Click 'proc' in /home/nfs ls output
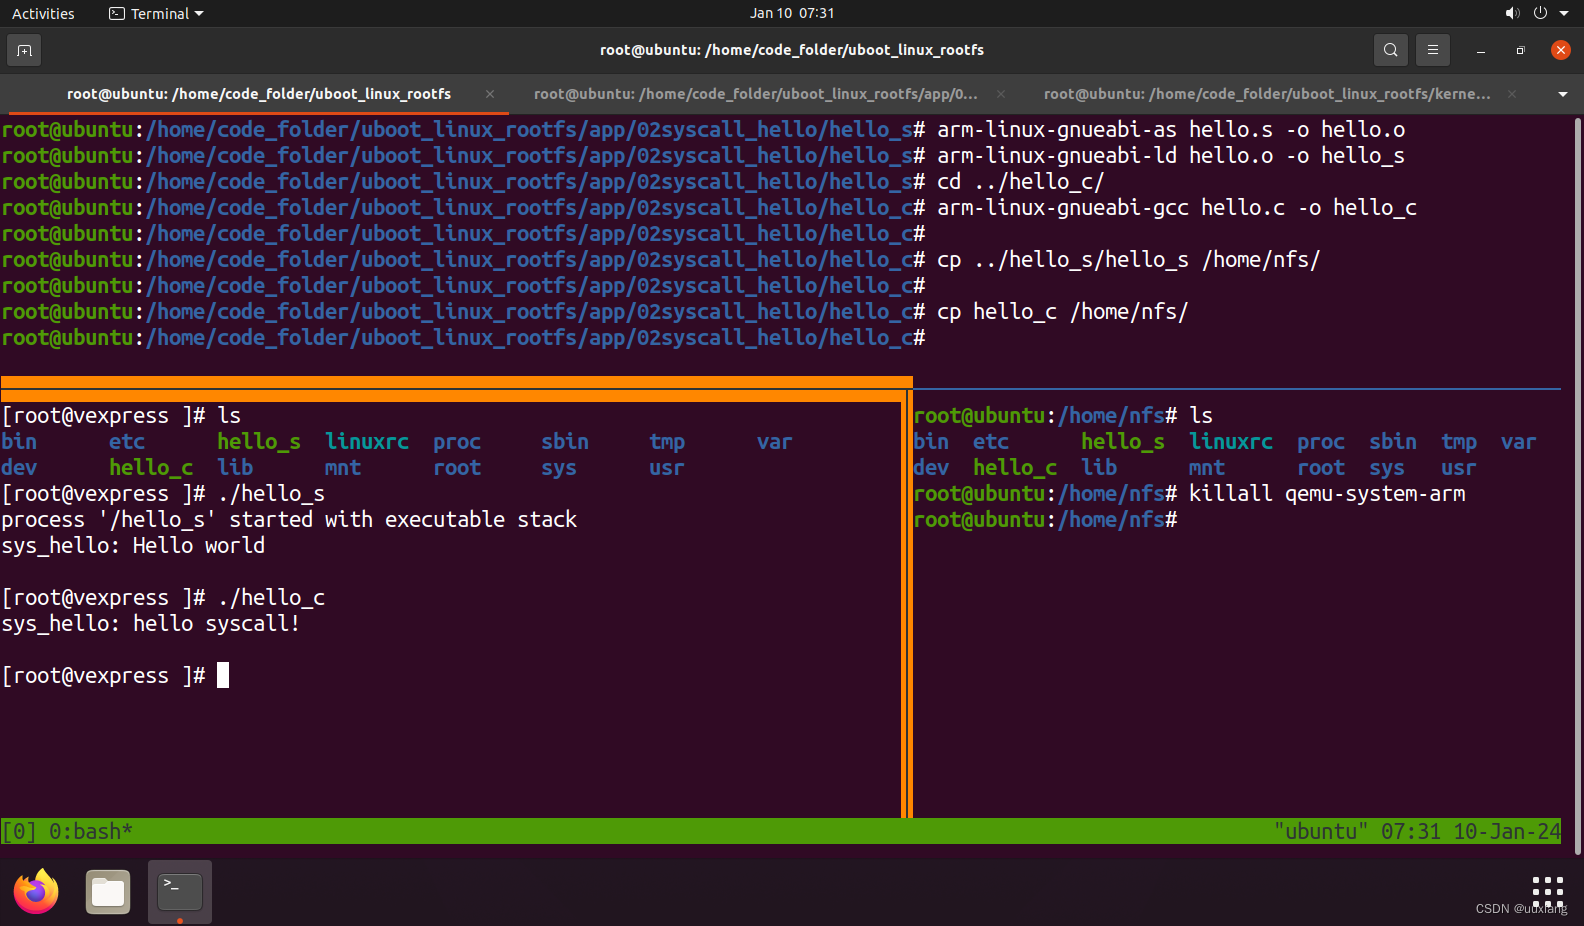 (x=1321, y=442)
